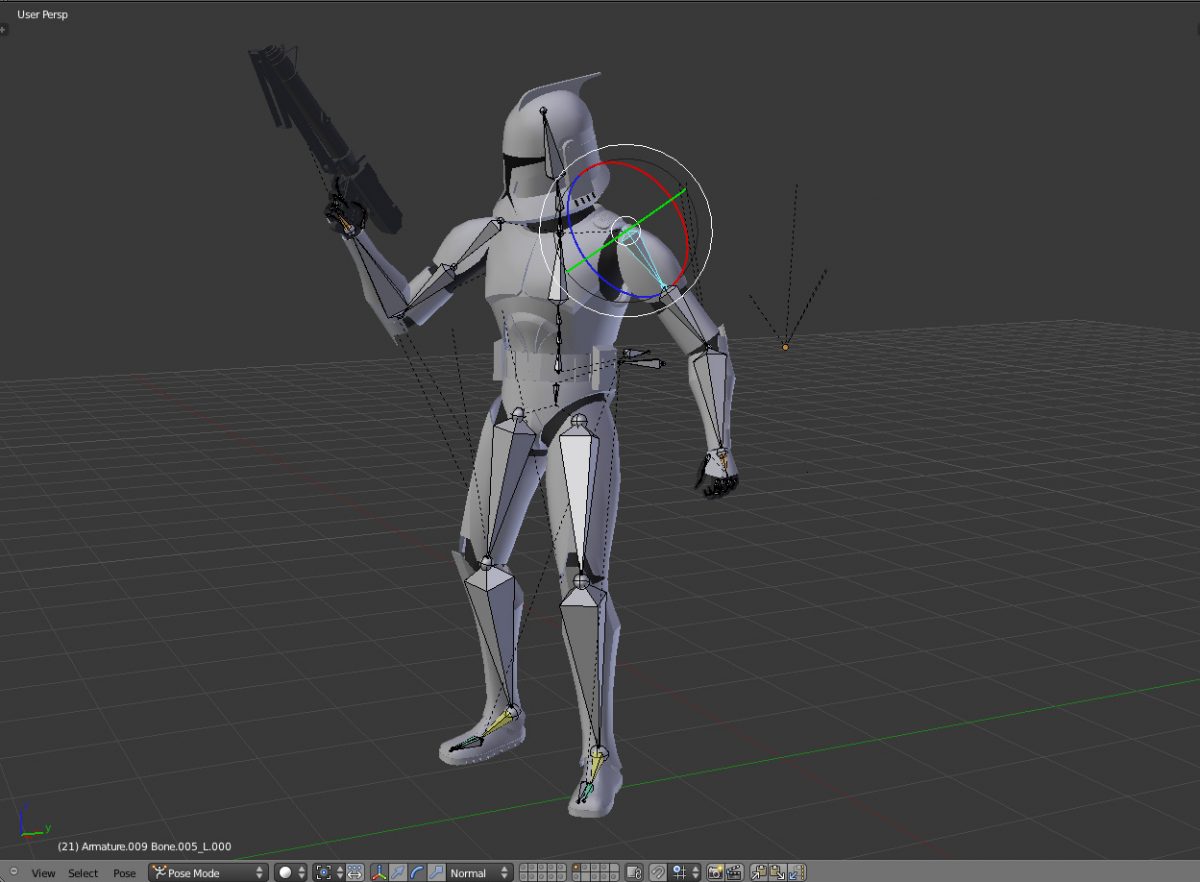Paste the X-flipped pose
Viewport: 1200px width, 882px height.
tap(797, 873)
